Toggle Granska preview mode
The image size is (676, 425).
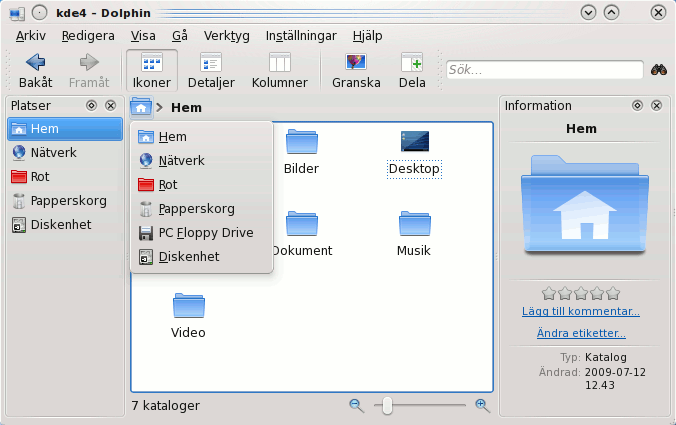pos(356,70)
